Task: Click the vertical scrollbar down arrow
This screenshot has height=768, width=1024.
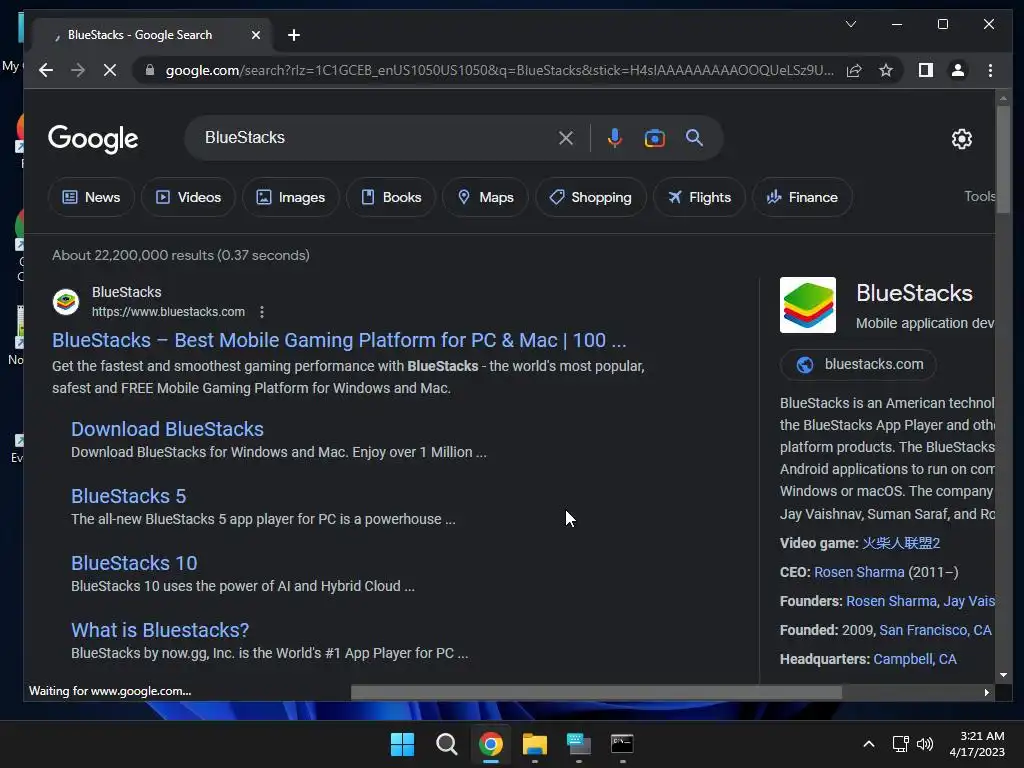Action: [x=1003, y=675]
